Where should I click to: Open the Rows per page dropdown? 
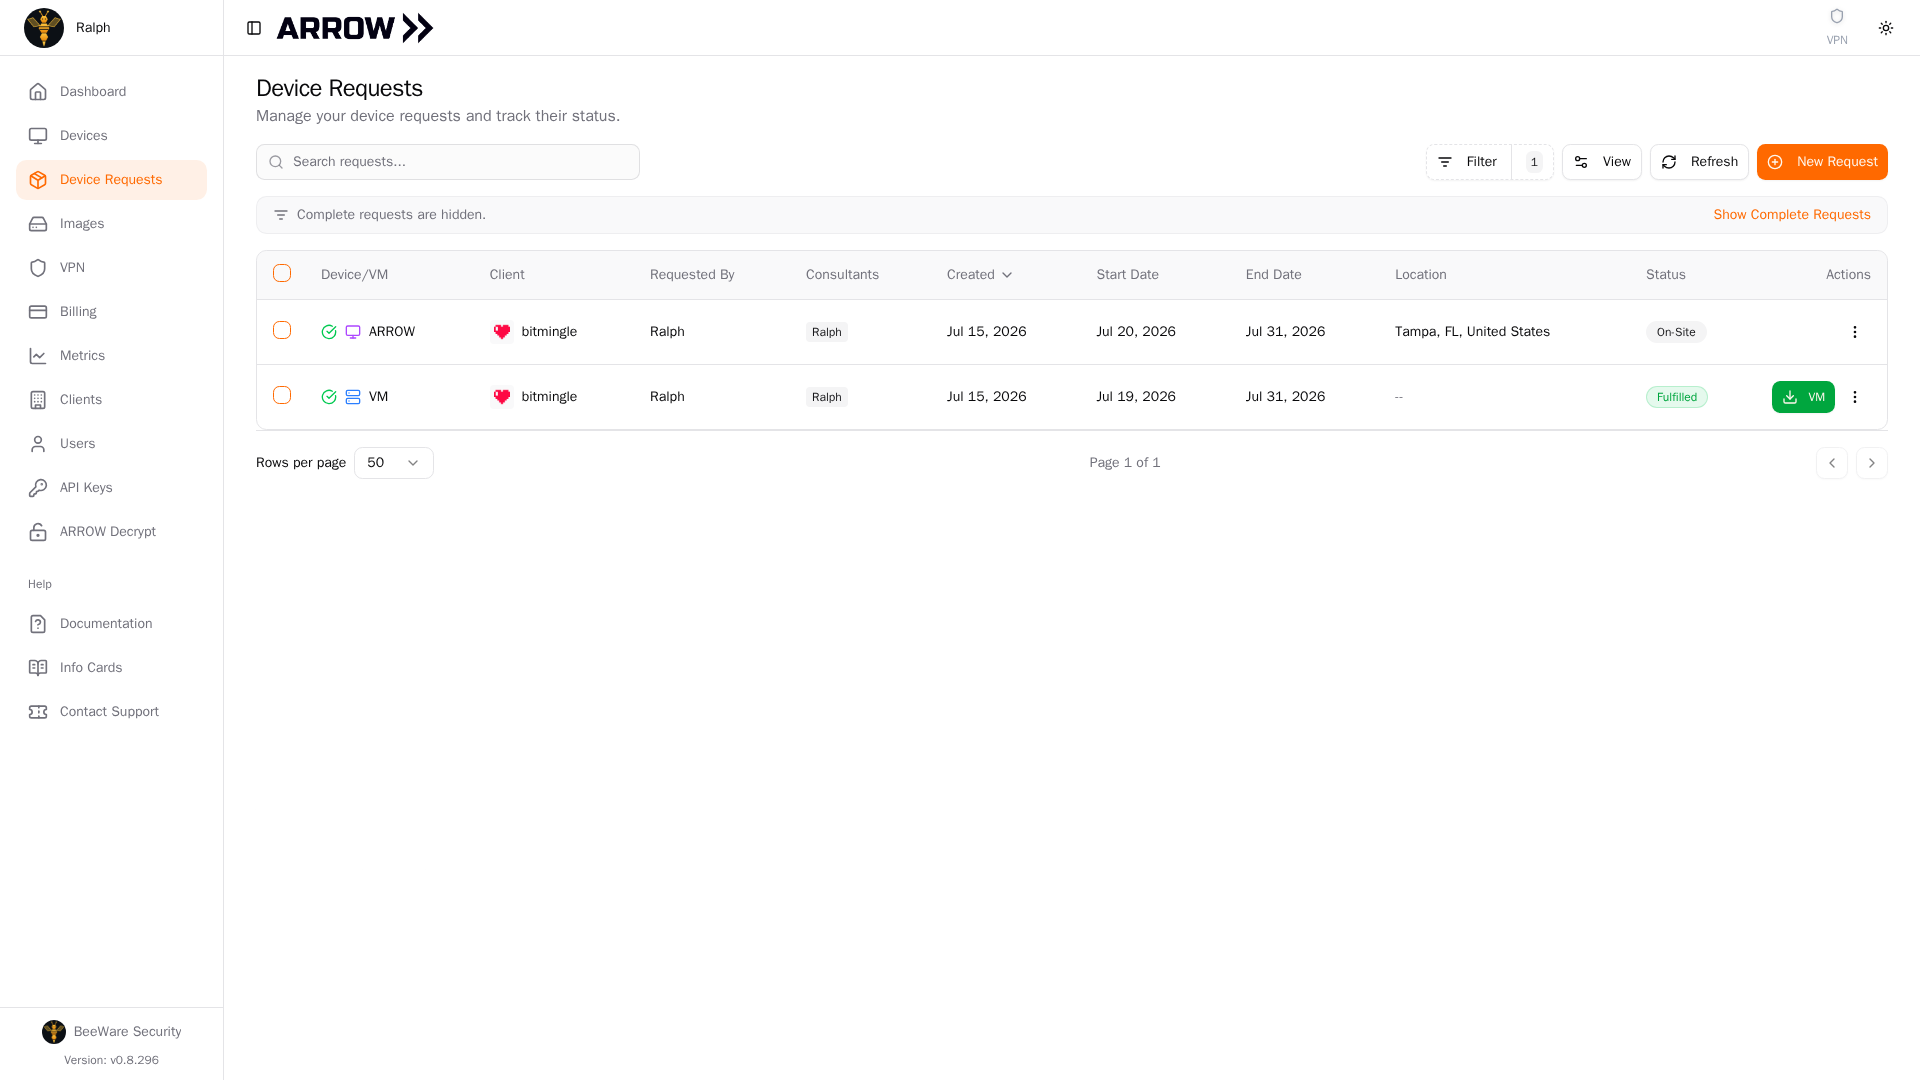393,463
